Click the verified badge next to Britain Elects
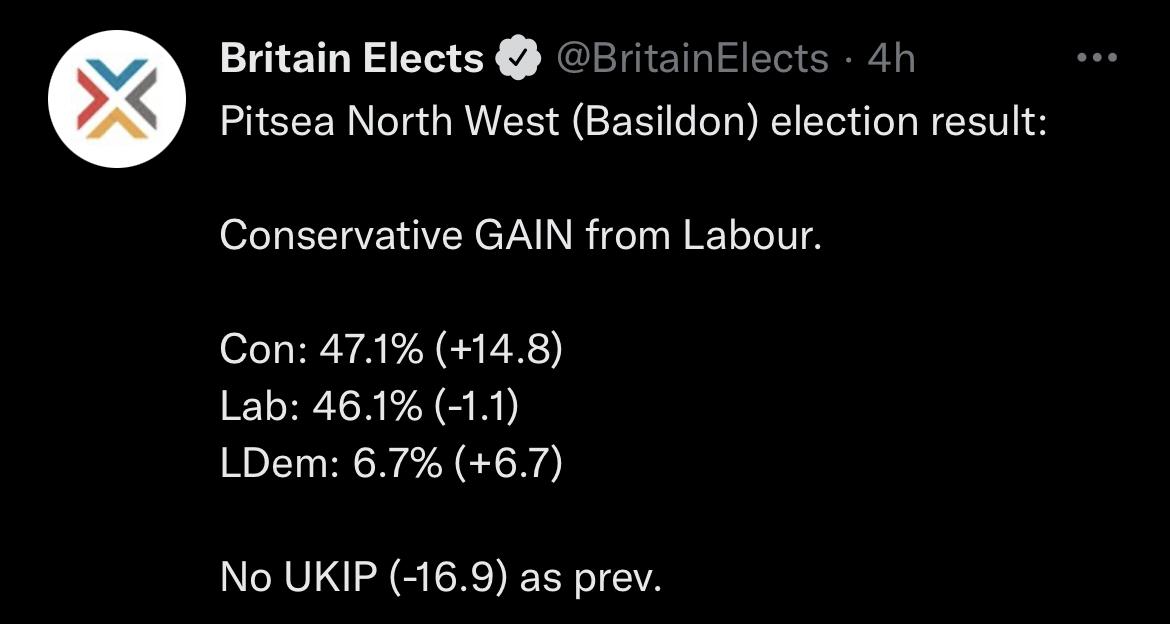The height and width of the screenshot is (624, 1170). click(518, 59)
